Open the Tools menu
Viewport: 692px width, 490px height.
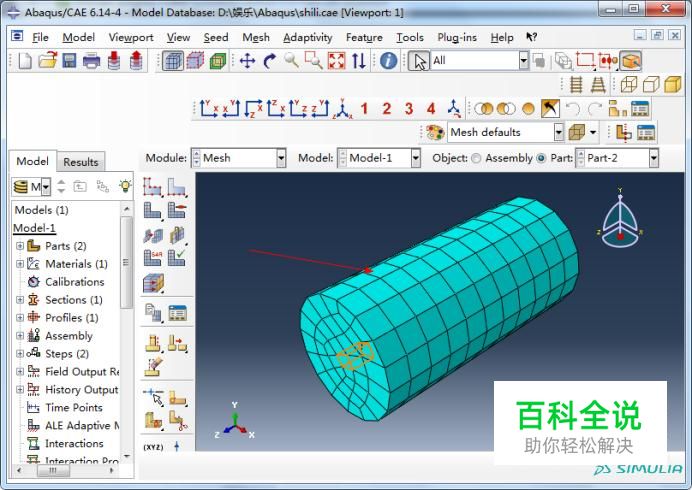(410, 38)
